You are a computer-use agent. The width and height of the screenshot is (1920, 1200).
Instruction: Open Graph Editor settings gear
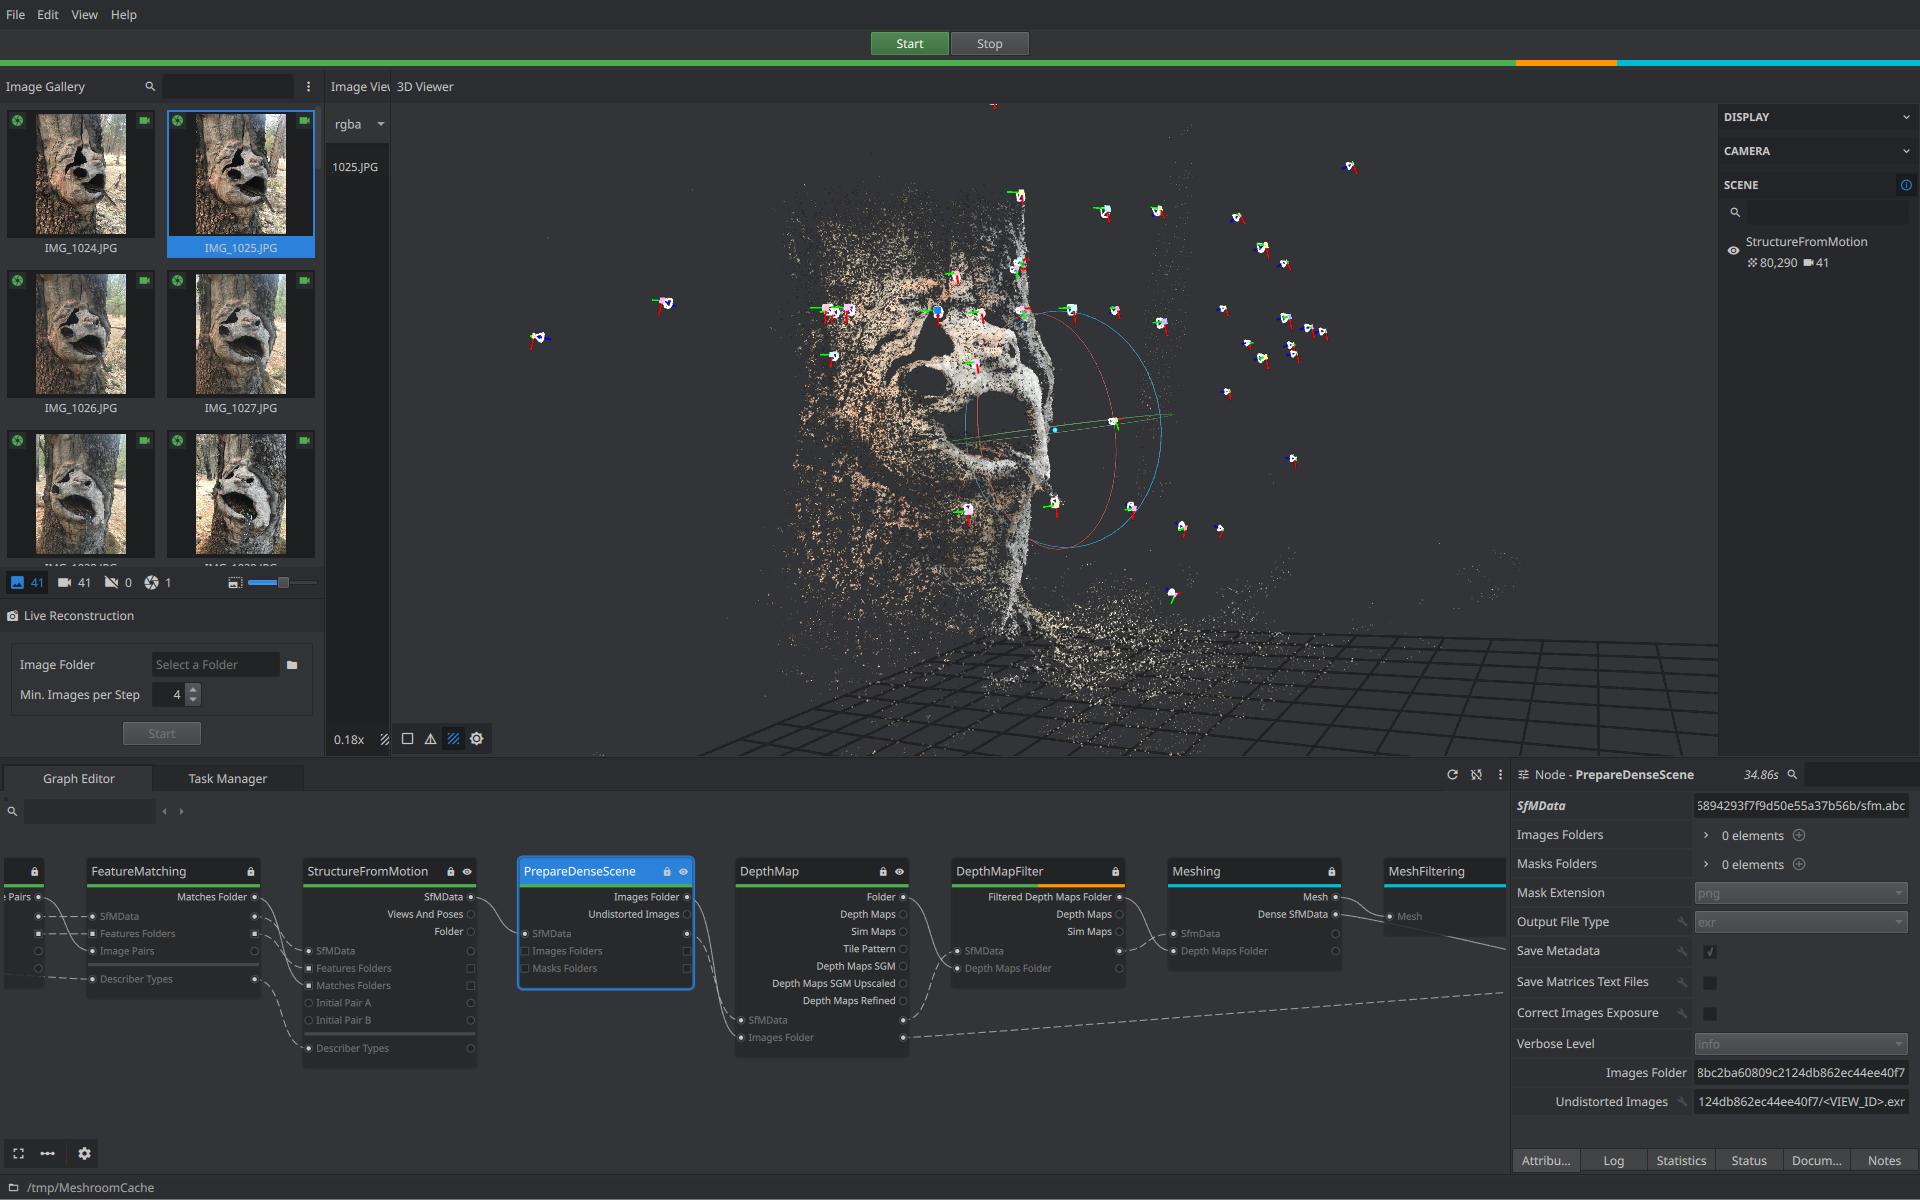point(84,1153)
